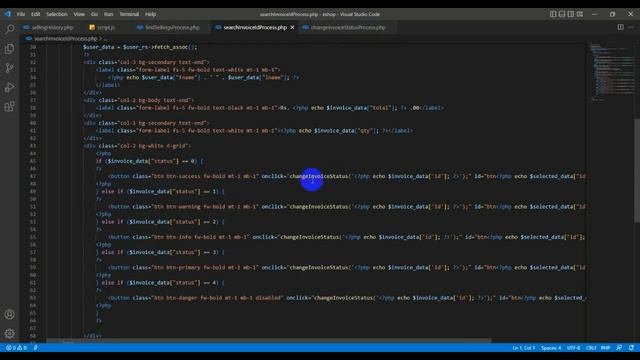The width and height of the screenshot is (640, 360).
Task: Place cursor in changeInvoiceStatus on line 47
Action: pyautogui.click(x=319, y=176)
